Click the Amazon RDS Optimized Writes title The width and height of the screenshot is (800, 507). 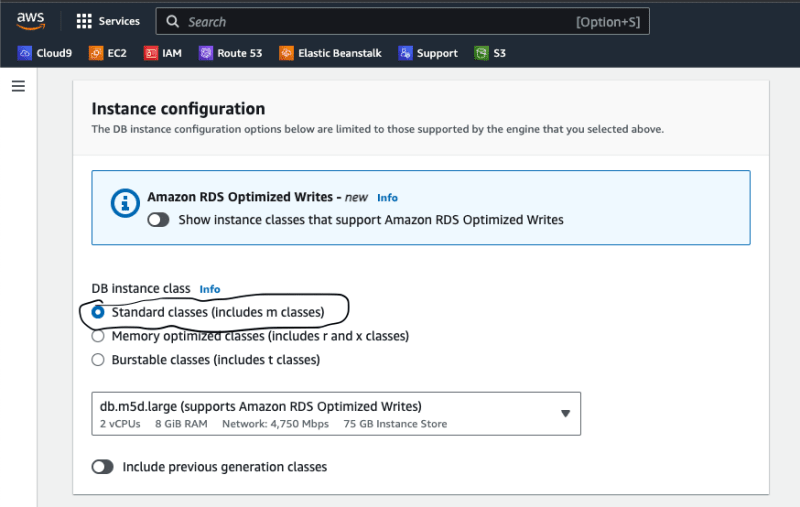coord(240,197)
